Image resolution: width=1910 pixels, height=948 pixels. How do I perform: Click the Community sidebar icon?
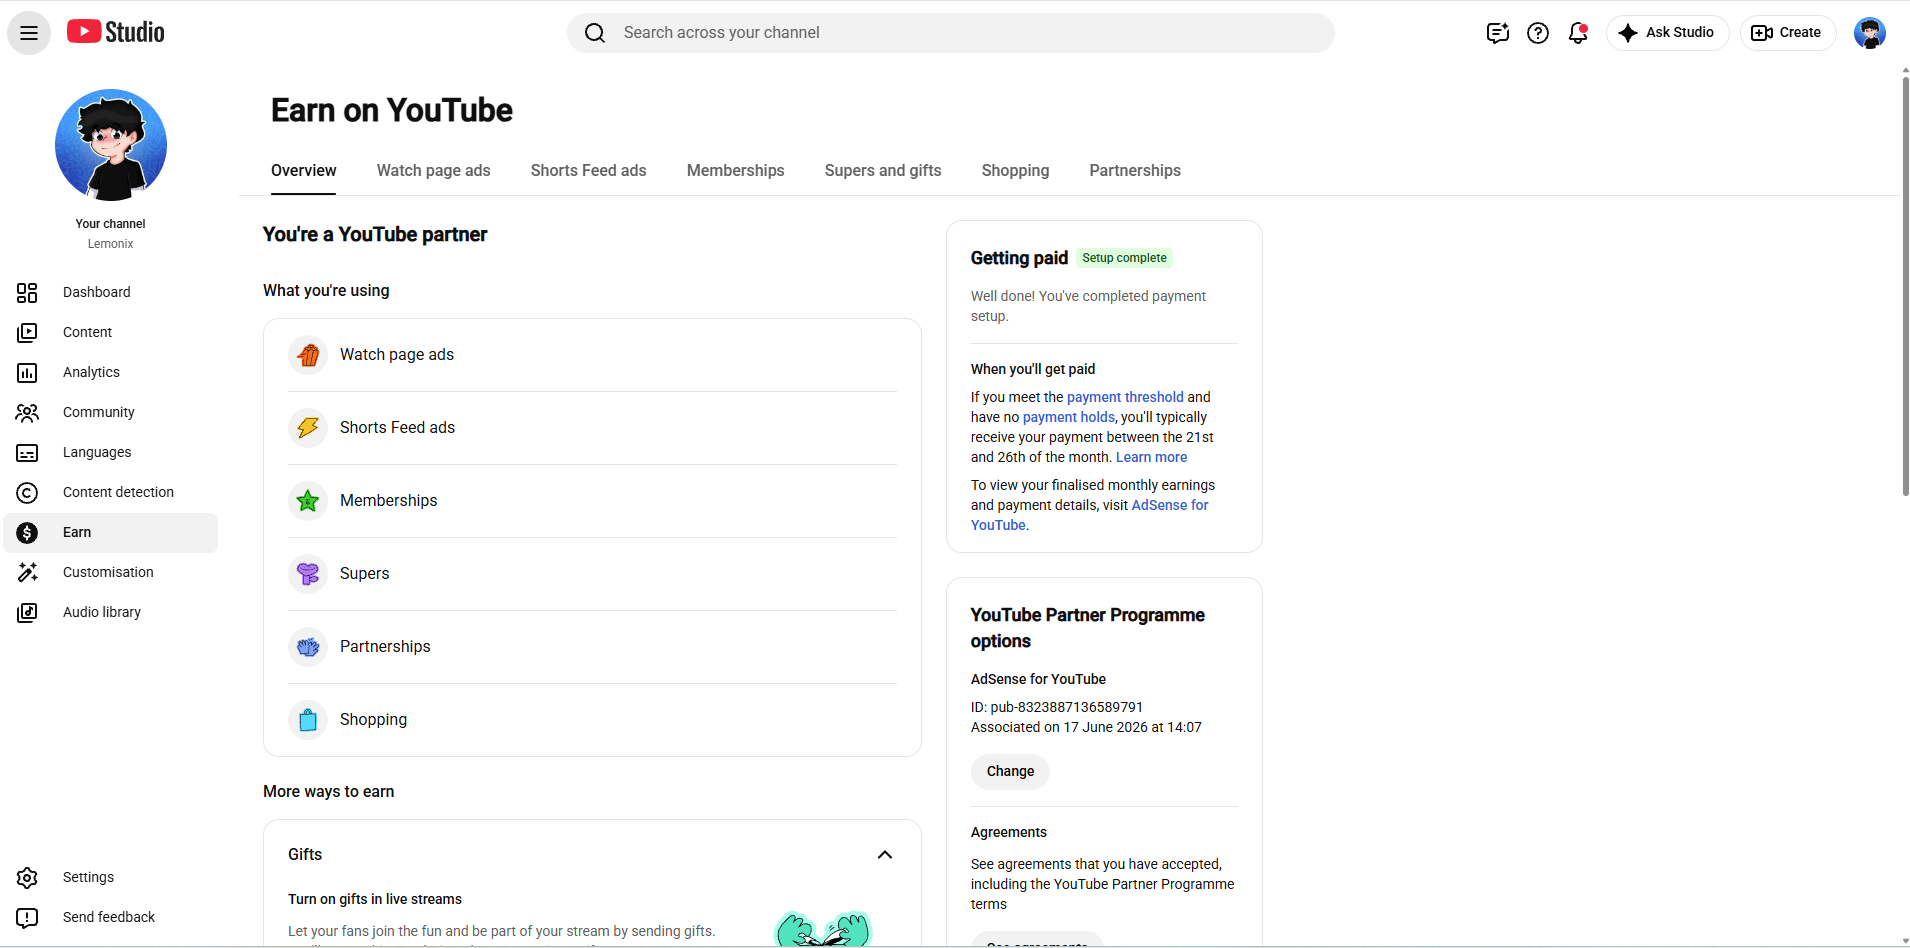click(x=27, y=412)
